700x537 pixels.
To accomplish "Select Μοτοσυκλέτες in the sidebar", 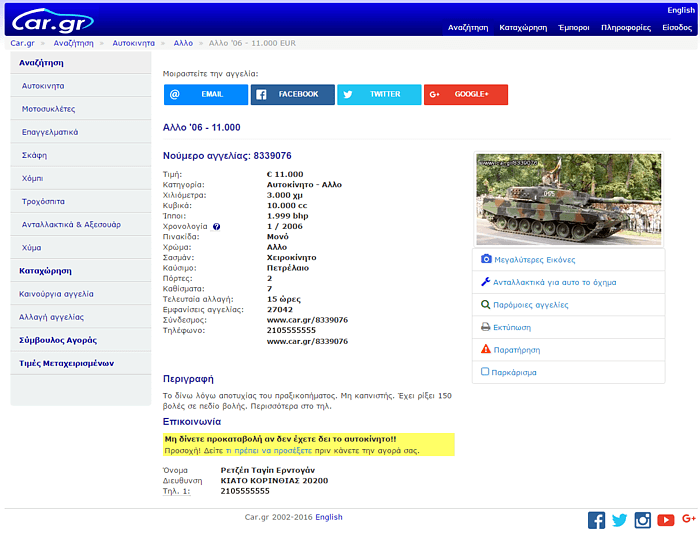I will (49, 108).
